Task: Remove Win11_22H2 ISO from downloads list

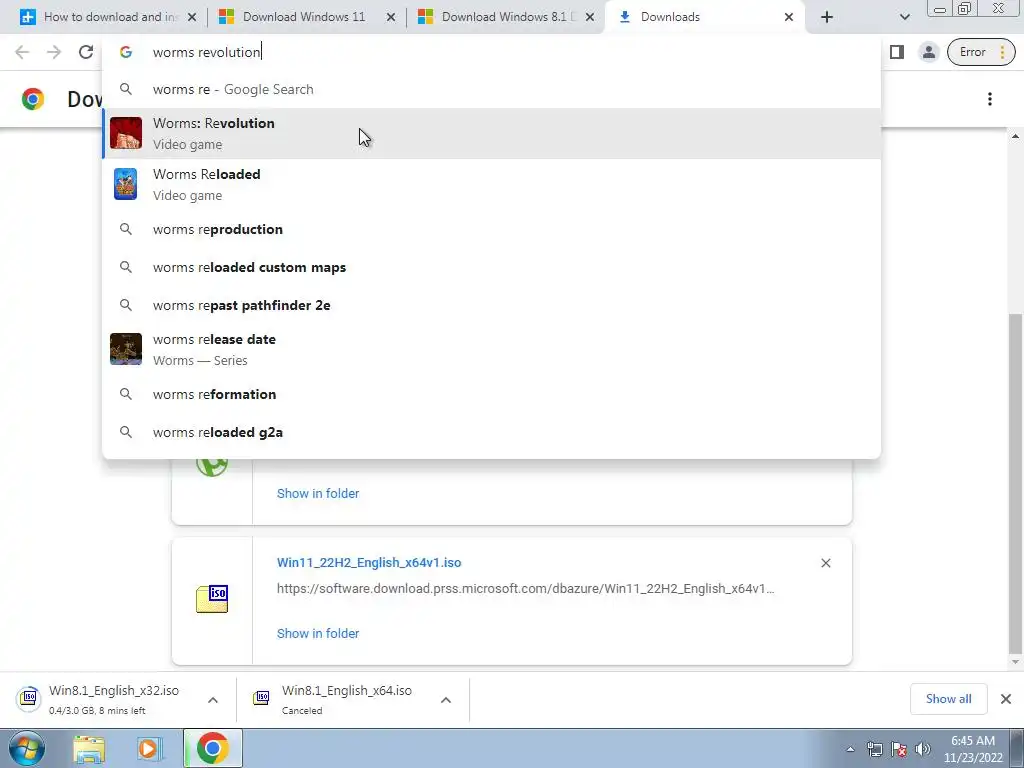Action: (x=825, y=563)
